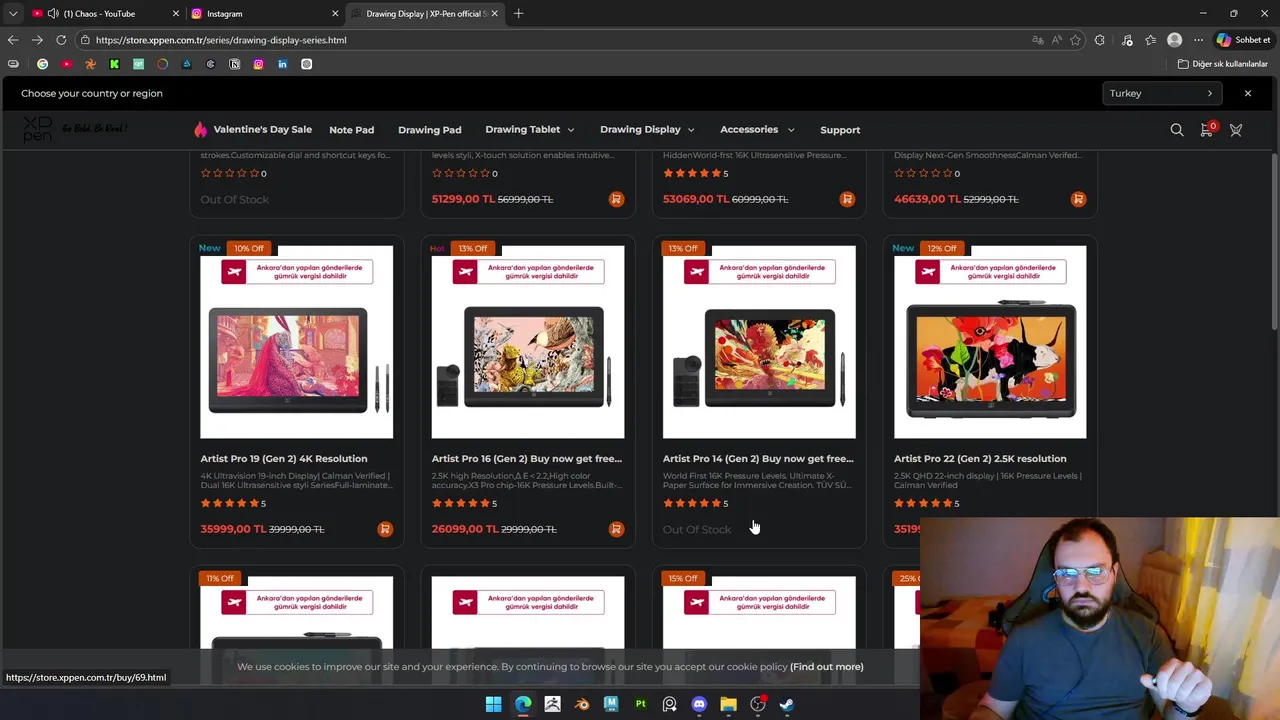
Task: Open Discord from the taskbar
Action: tap(699, 704)
